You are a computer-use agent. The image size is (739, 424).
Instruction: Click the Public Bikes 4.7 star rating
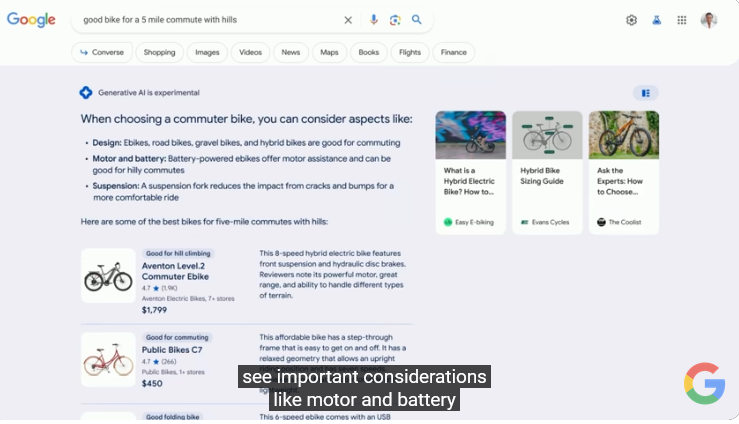[159, 361]
